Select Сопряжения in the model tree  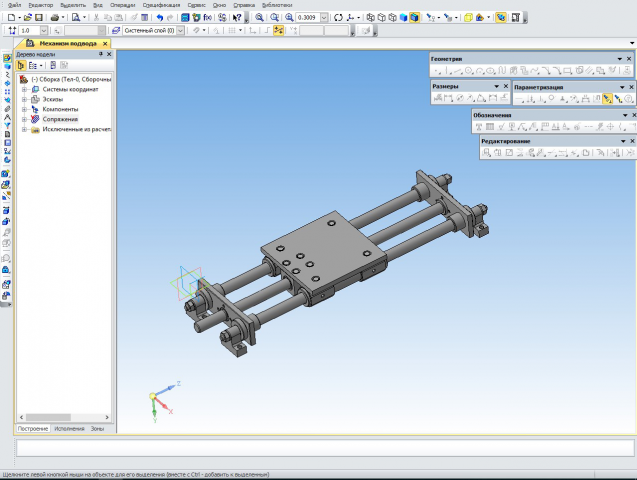click(x=60, y=119)
